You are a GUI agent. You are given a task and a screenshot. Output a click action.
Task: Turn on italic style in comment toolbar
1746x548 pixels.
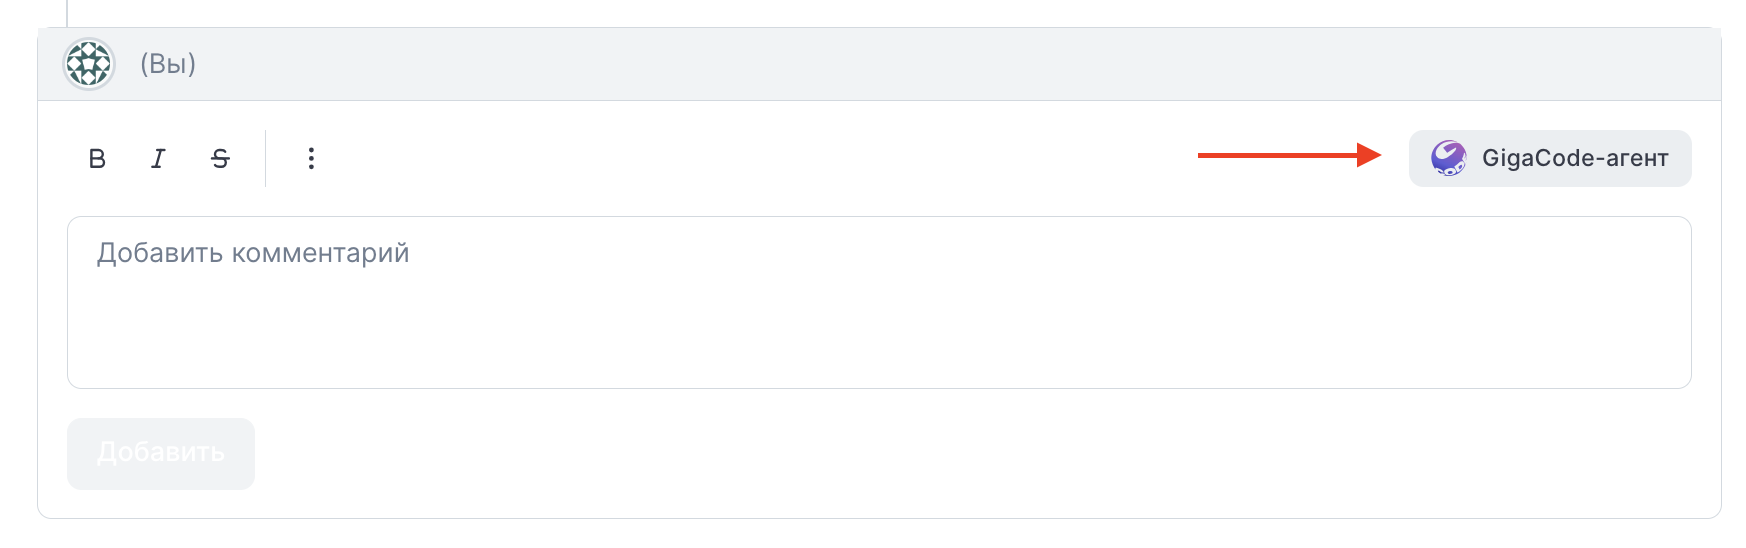(x=158, y=158)
